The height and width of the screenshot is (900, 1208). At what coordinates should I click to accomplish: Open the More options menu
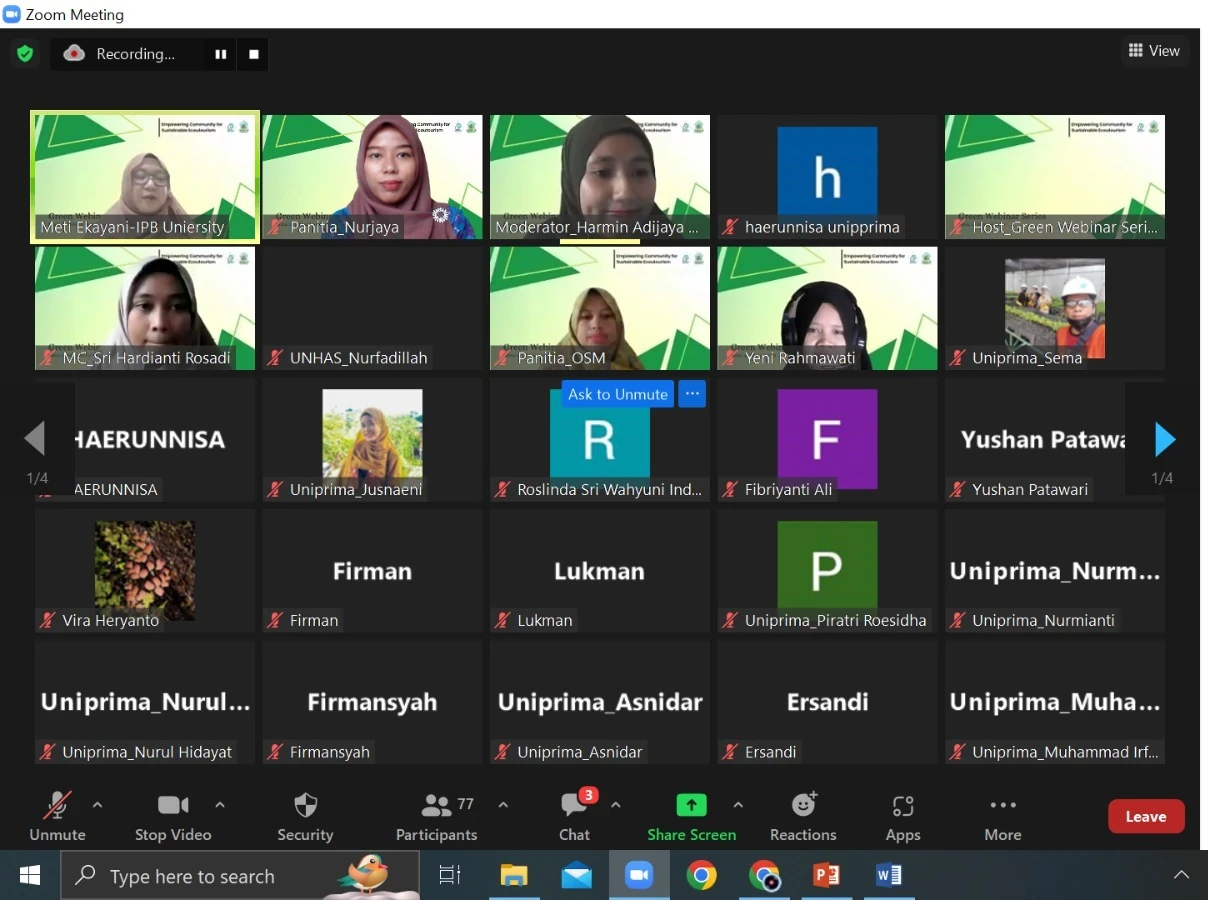(x=1003, y=817)
